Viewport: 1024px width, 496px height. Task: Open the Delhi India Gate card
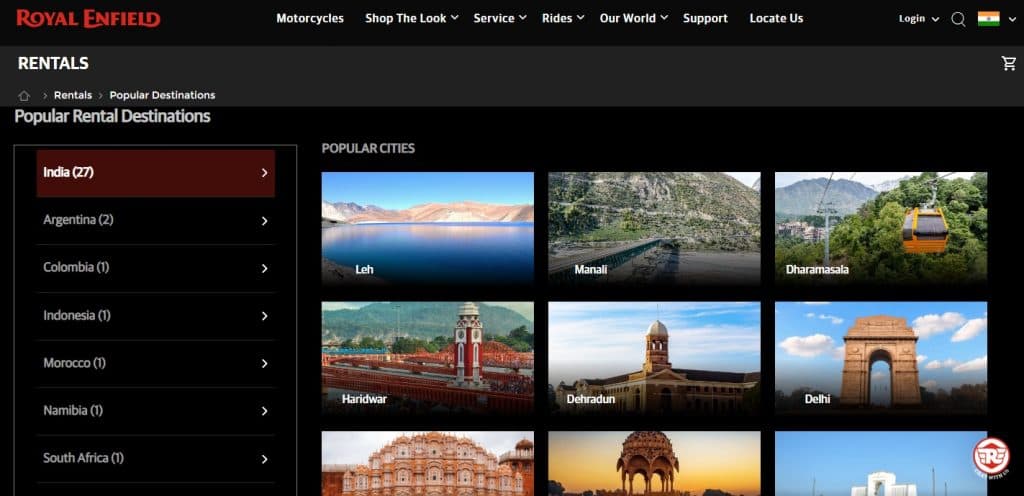pos(880,357)
